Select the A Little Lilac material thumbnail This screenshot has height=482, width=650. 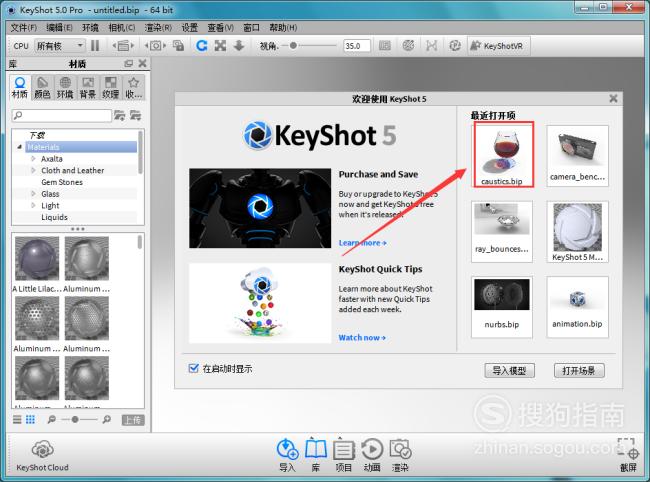(x=37, y=259)
